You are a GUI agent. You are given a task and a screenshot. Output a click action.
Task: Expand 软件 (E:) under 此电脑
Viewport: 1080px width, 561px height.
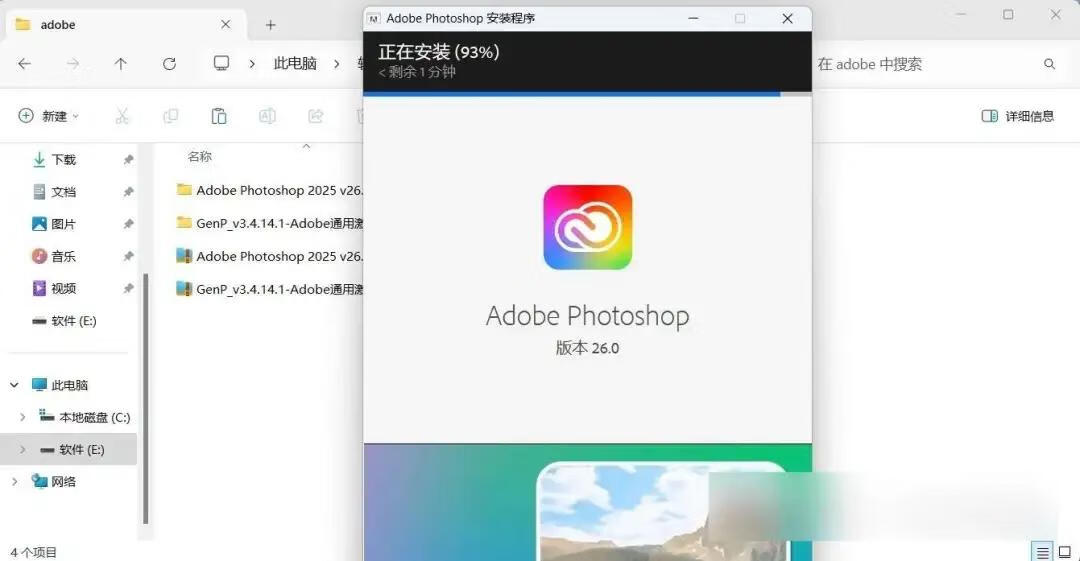tap(23, 449)
